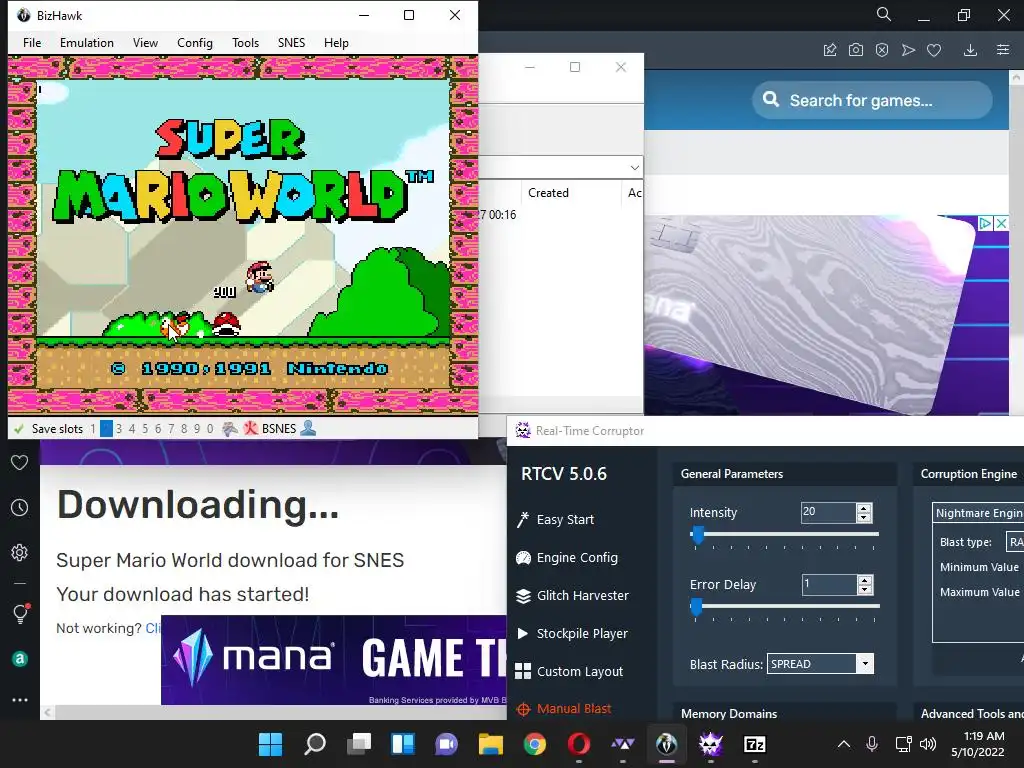The height and width of the screenshot is (768, 1024).
Task: Select save slot 0 in BizHawk
Action: (x=210, y=429)
